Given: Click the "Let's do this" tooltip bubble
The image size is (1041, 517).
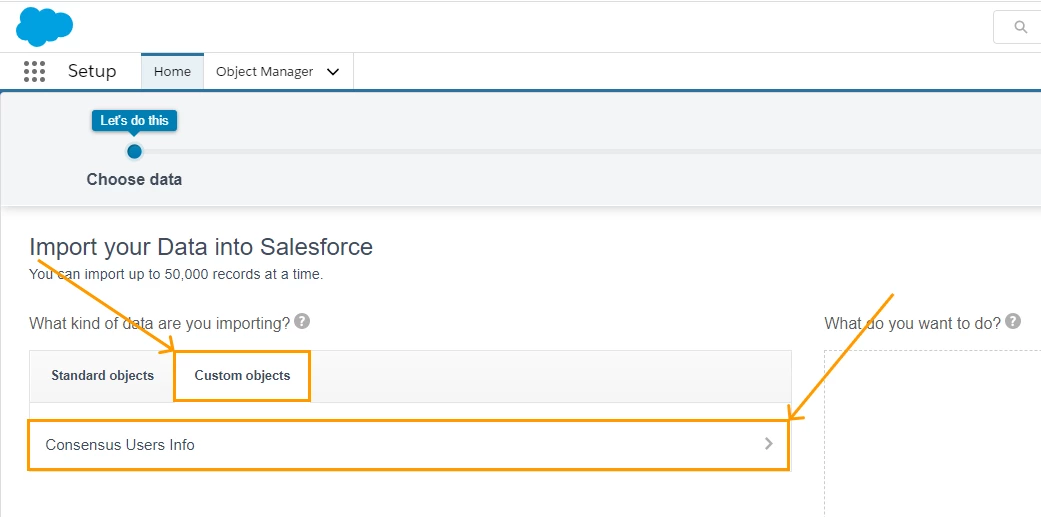Looking at the screenshot, I should [134, 120].
